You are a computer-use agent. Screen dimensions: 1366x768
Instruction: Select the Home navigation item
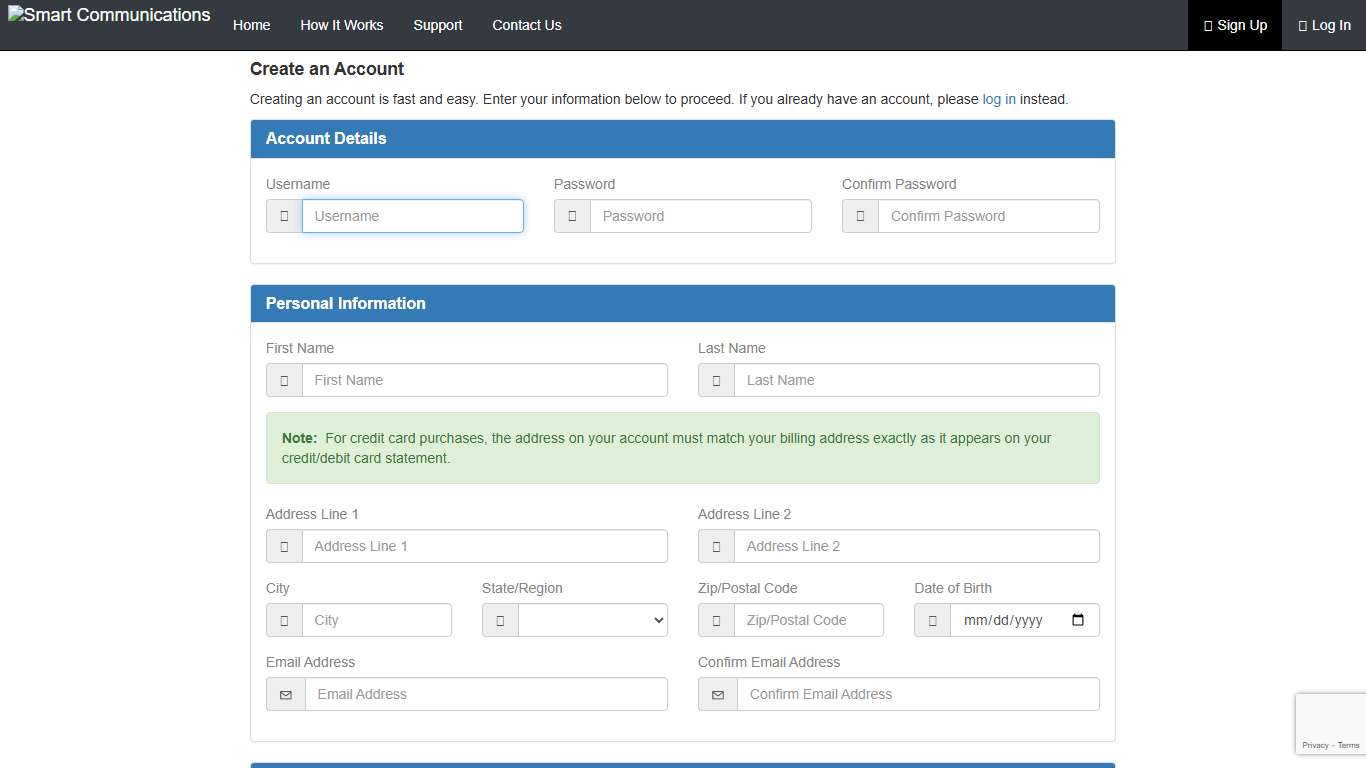pyautogui.click(x=251, y=25)
